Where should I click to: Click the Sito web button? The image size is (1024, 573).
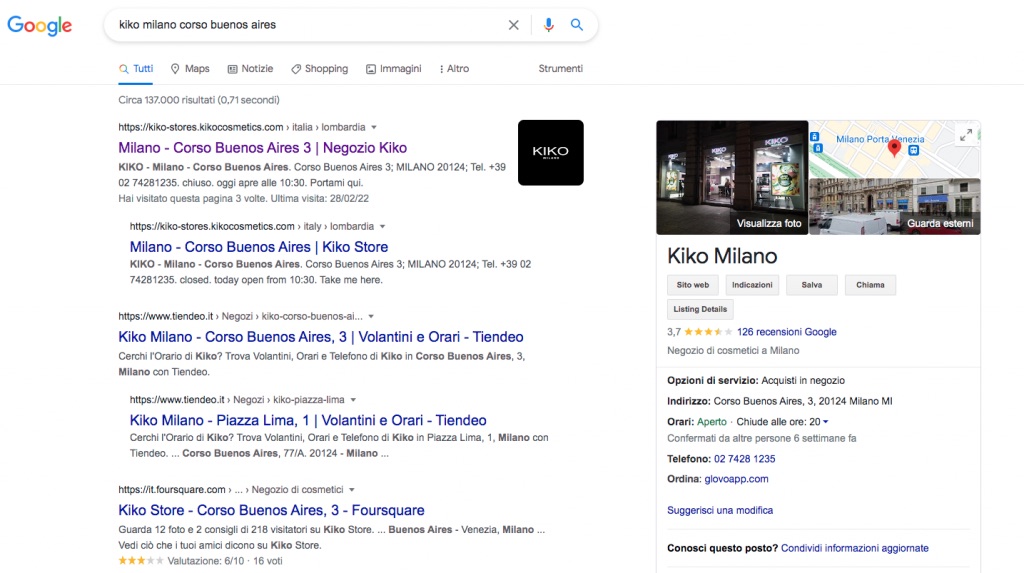pos(693,285)
